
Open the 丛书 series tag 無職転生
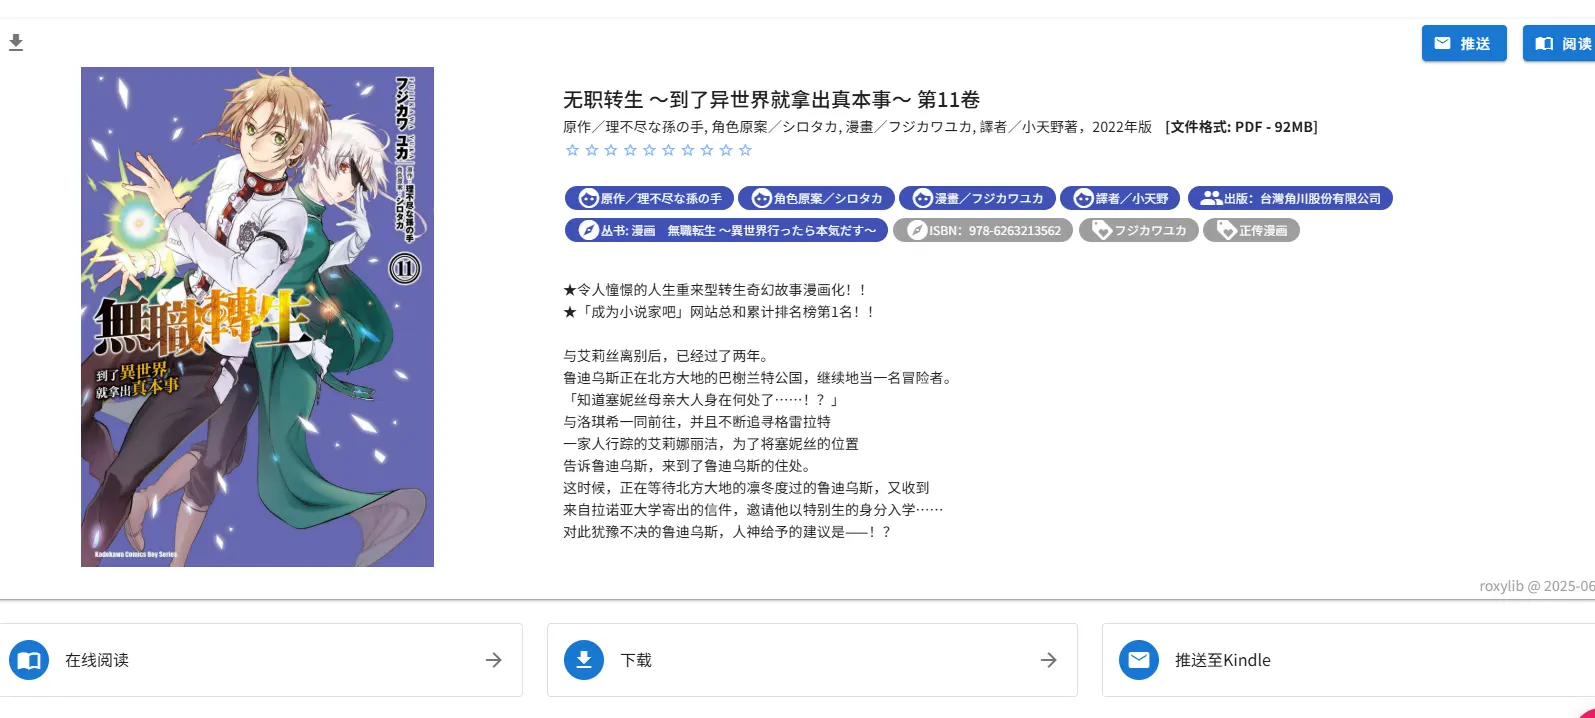[x=726, y=230]
